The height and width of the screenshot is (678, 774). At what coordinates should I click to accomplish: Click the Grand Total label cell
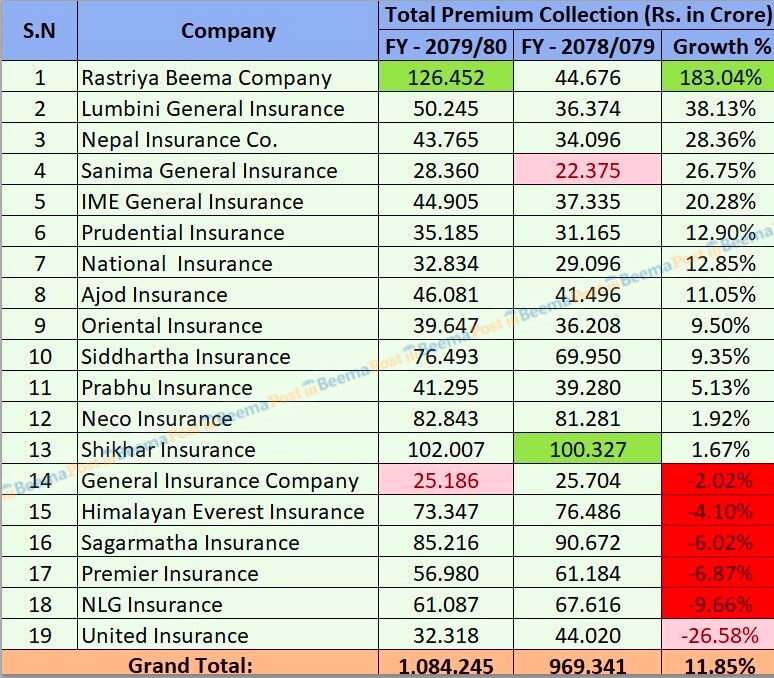coord(190,665)
